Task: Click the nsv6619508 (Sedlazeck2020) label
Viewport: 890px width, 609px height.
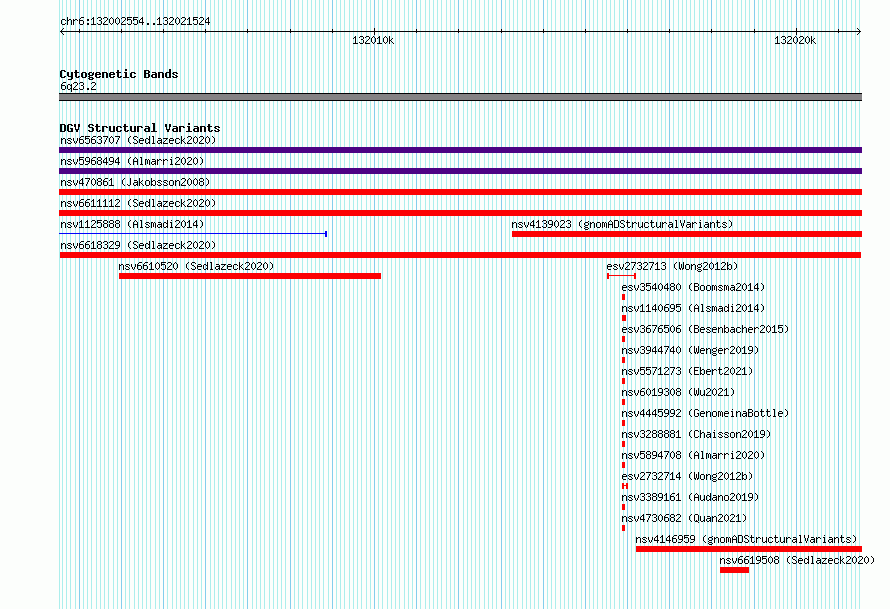Action: click(x=797, y=560)
